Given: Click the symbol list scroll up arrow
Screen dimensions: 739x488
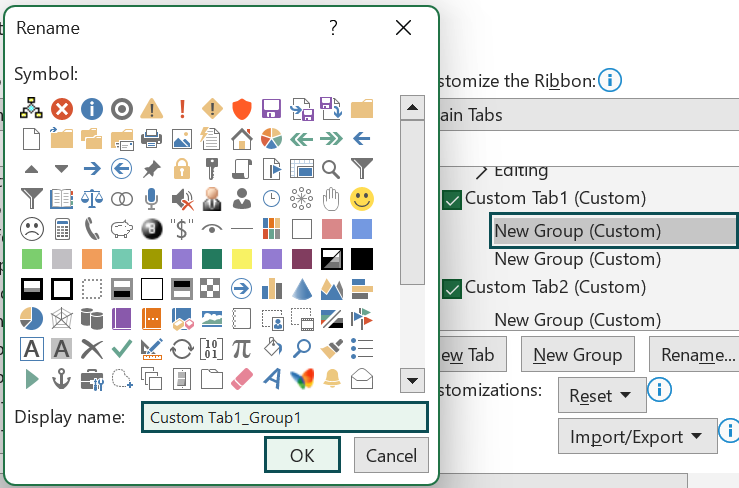Looking at the screenshot, I should coord(412,108).
